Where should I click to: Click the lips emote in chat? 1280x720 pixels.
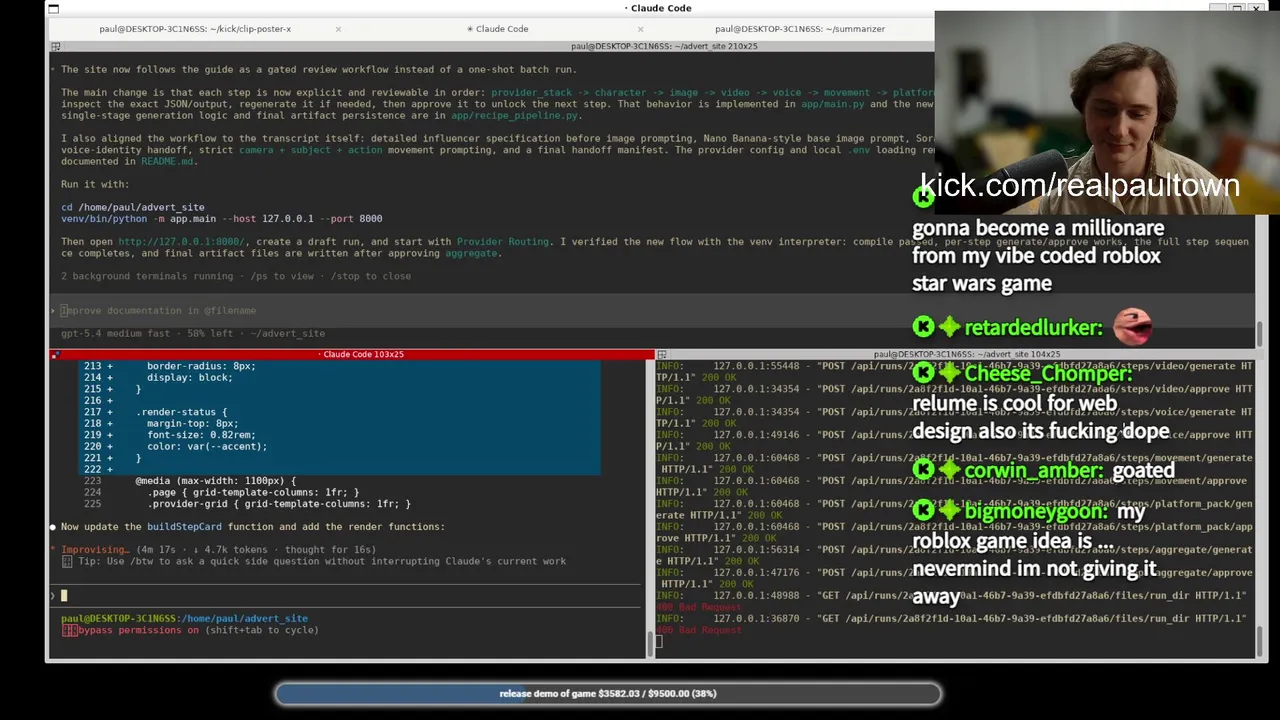(1132, 325)
